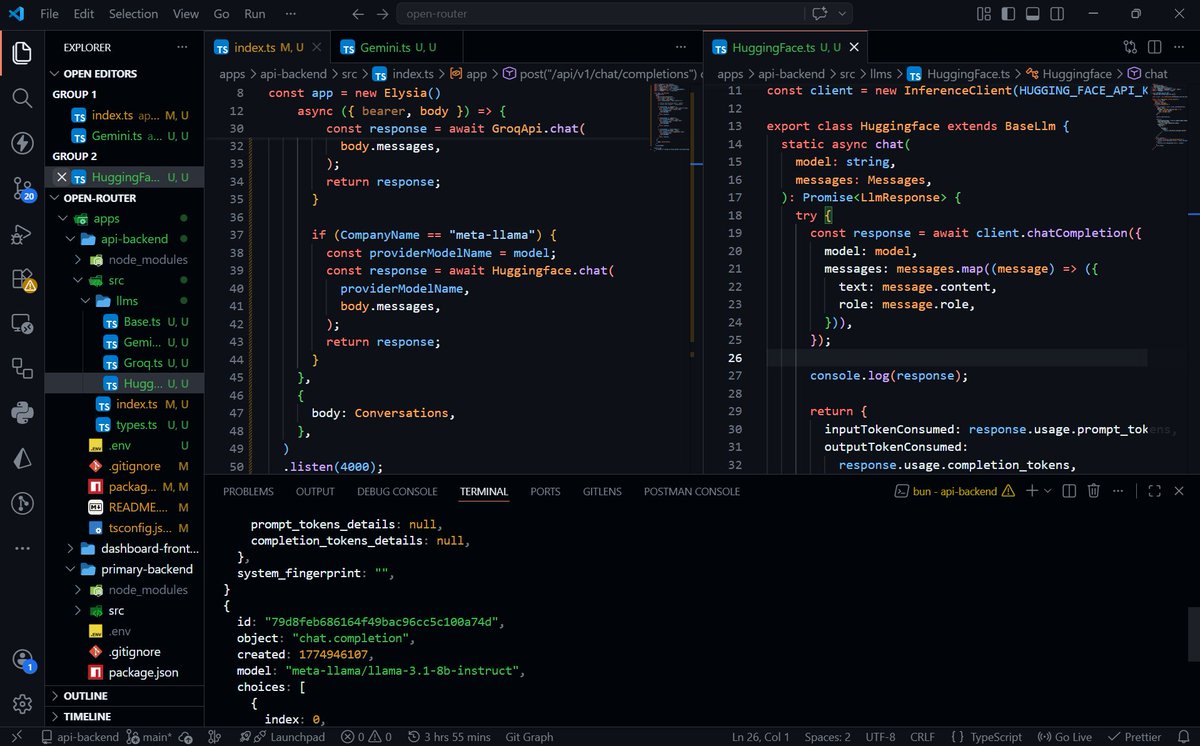Split the HuggingFace.ts editor right
This screenshot has height=746, width=1200.
pos(1154,47)
